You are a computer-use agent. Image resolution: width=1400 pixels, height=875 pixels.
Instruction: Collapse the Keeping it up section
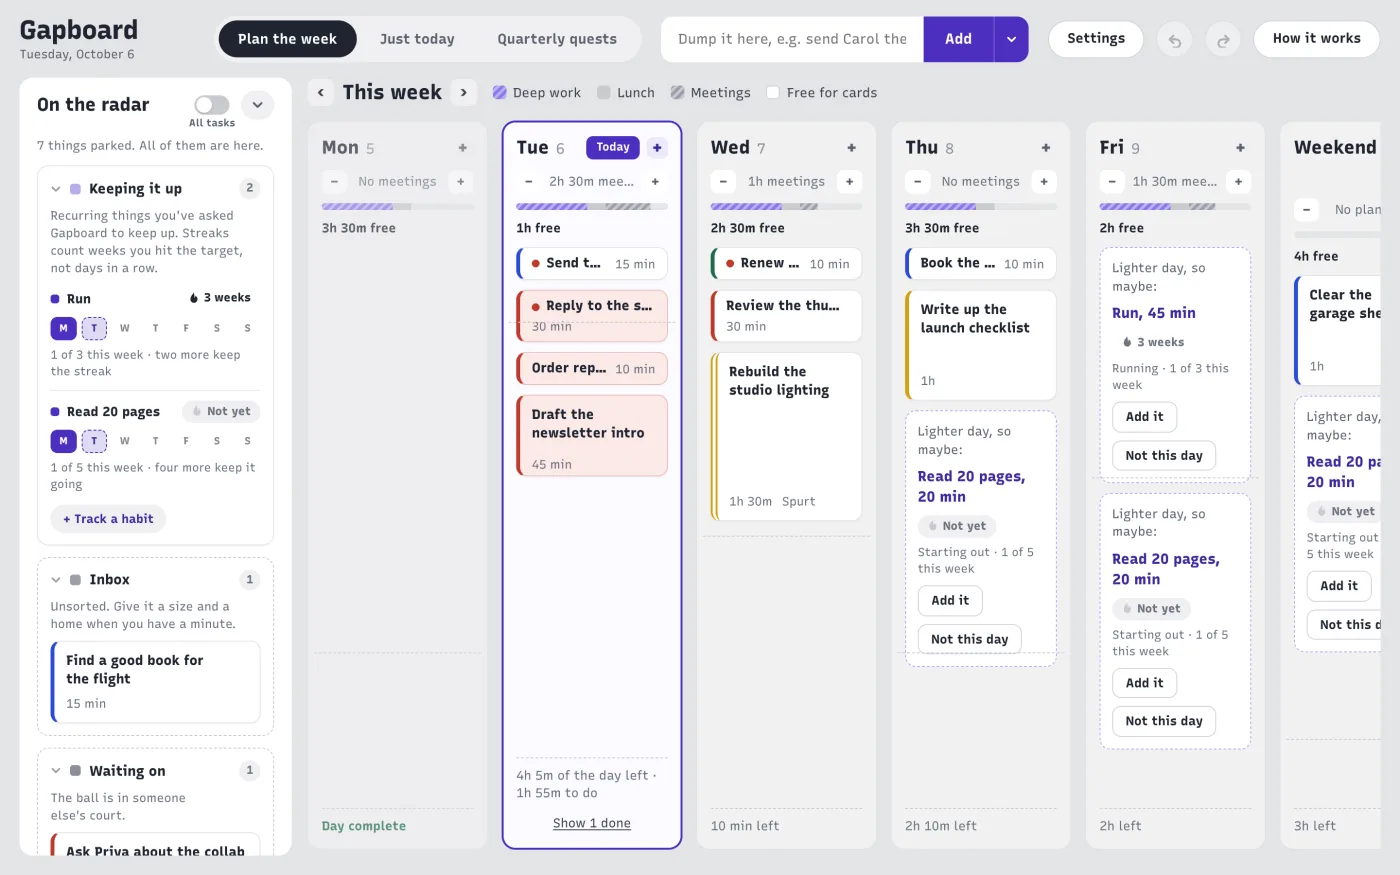56,189
